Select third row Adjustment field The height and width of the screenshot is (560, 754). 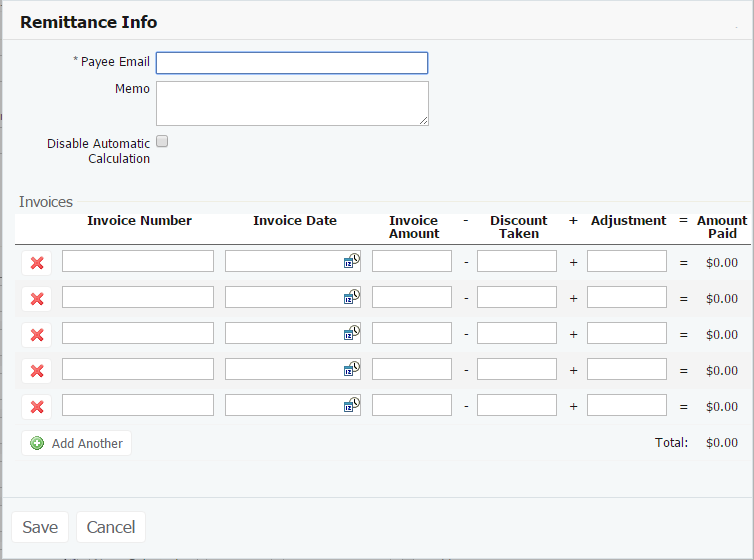(627, 333)
